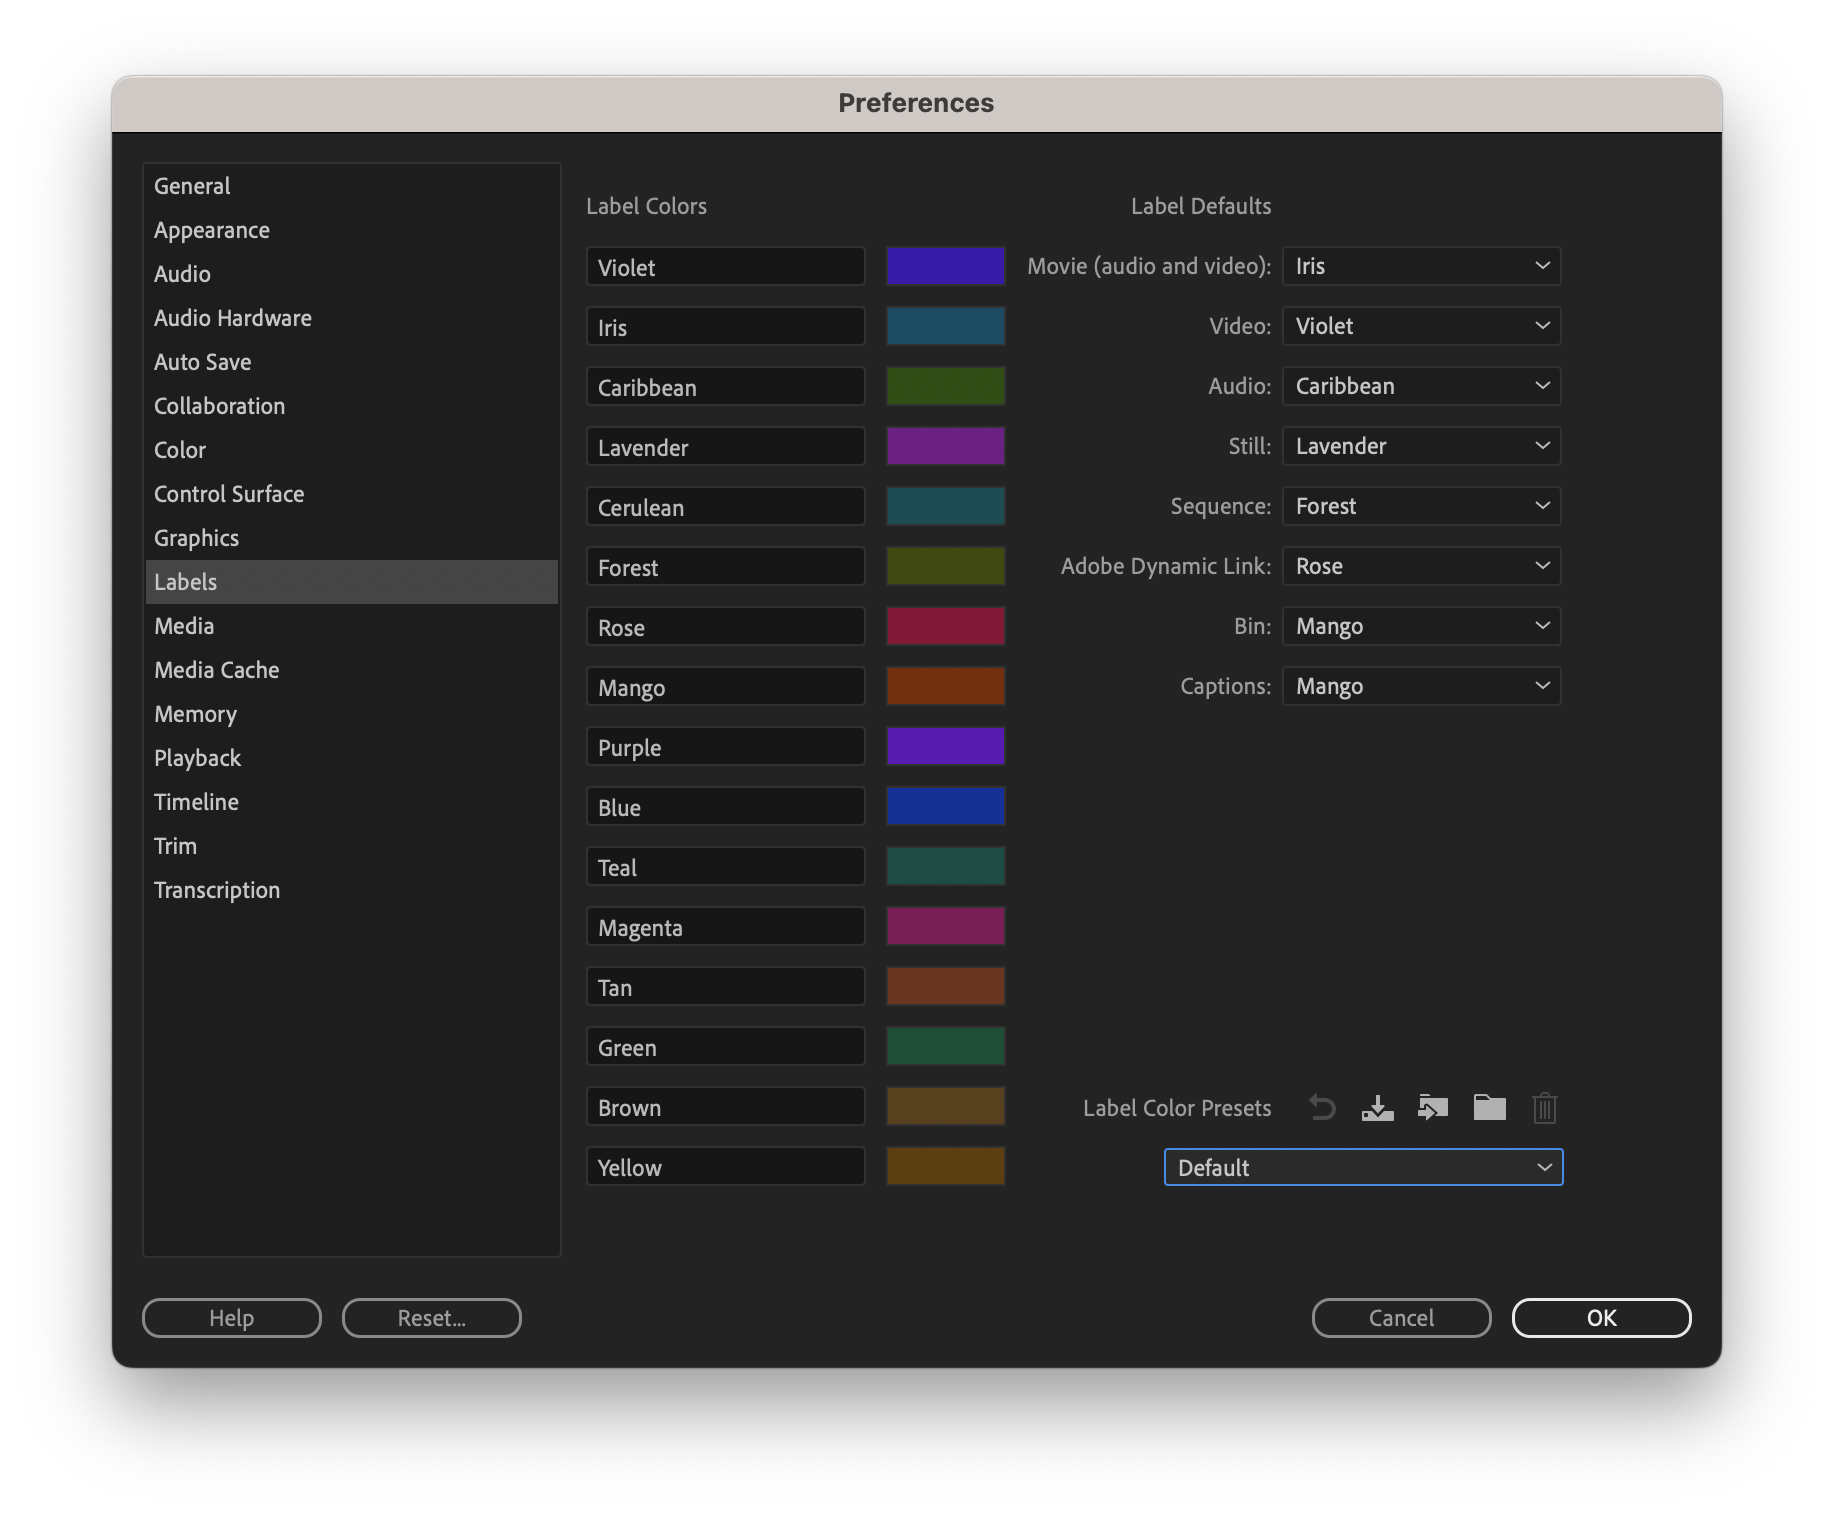Rename the Rose label text field
Screen dimensions: 1834x1516
click(725, 627)
